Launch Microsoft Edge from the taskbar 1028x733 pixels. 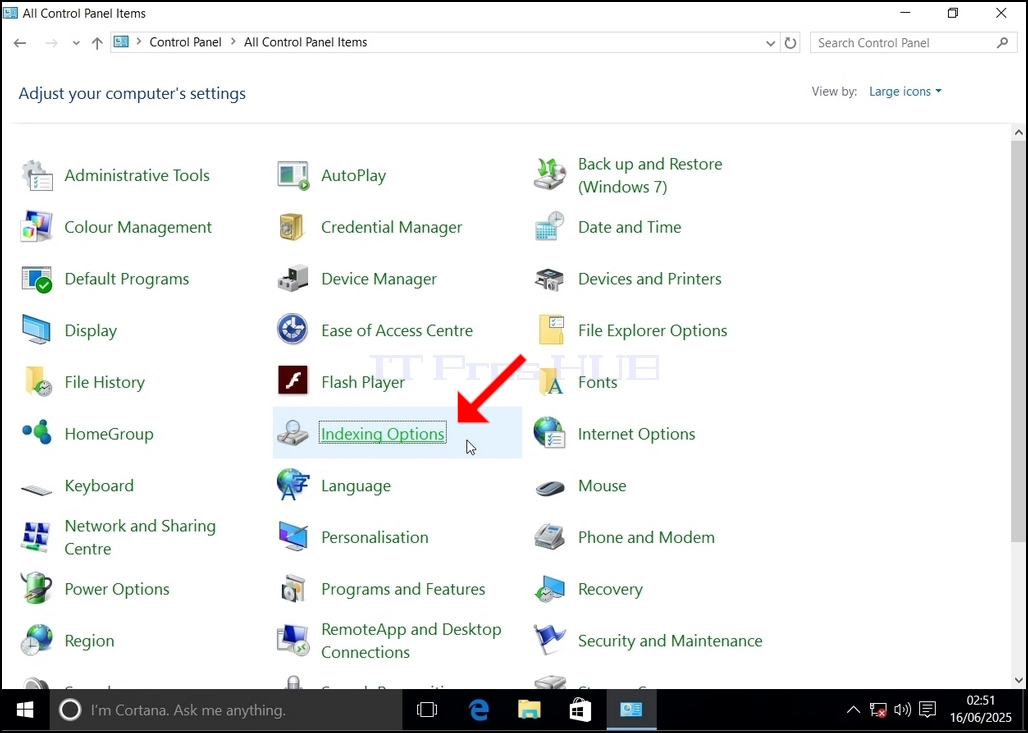479,710
